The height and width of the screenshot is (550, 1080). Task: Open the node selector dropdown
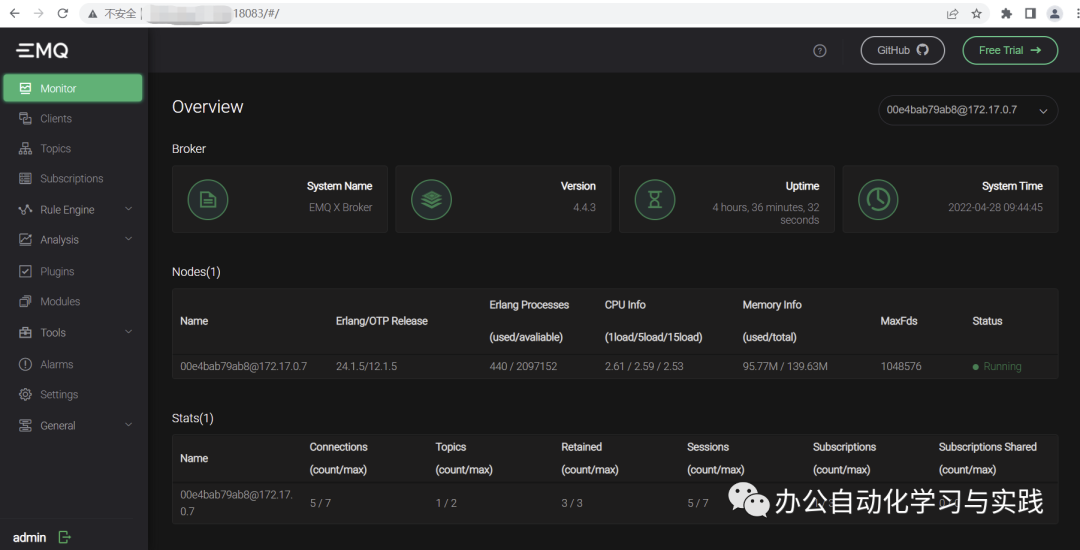click(968, 110)
